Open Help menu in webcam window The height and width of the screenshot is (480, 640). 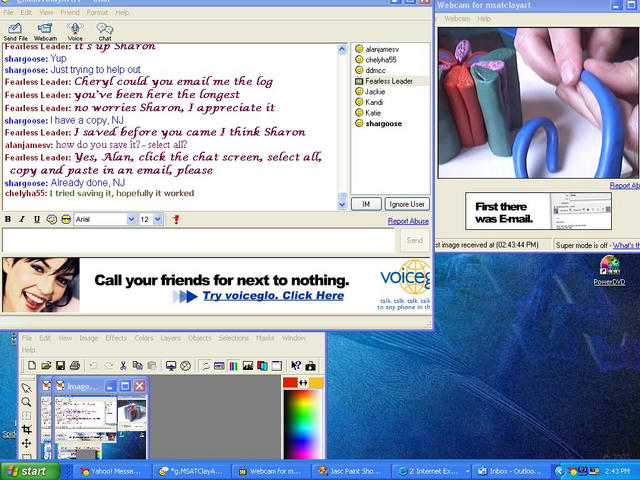[x=484, y=19]
